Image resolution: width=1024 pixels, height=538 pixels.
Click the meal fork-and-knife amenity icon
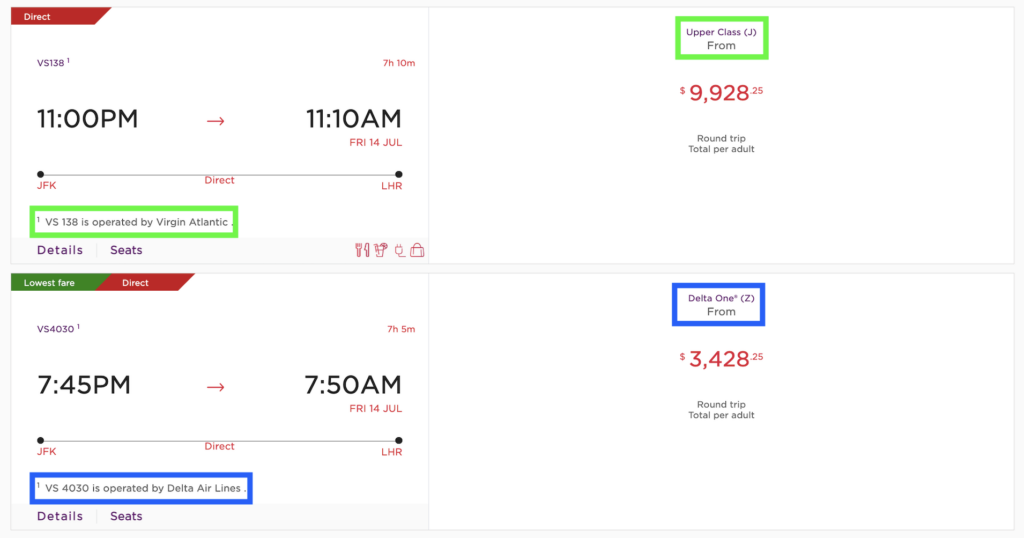click(362, 250)
